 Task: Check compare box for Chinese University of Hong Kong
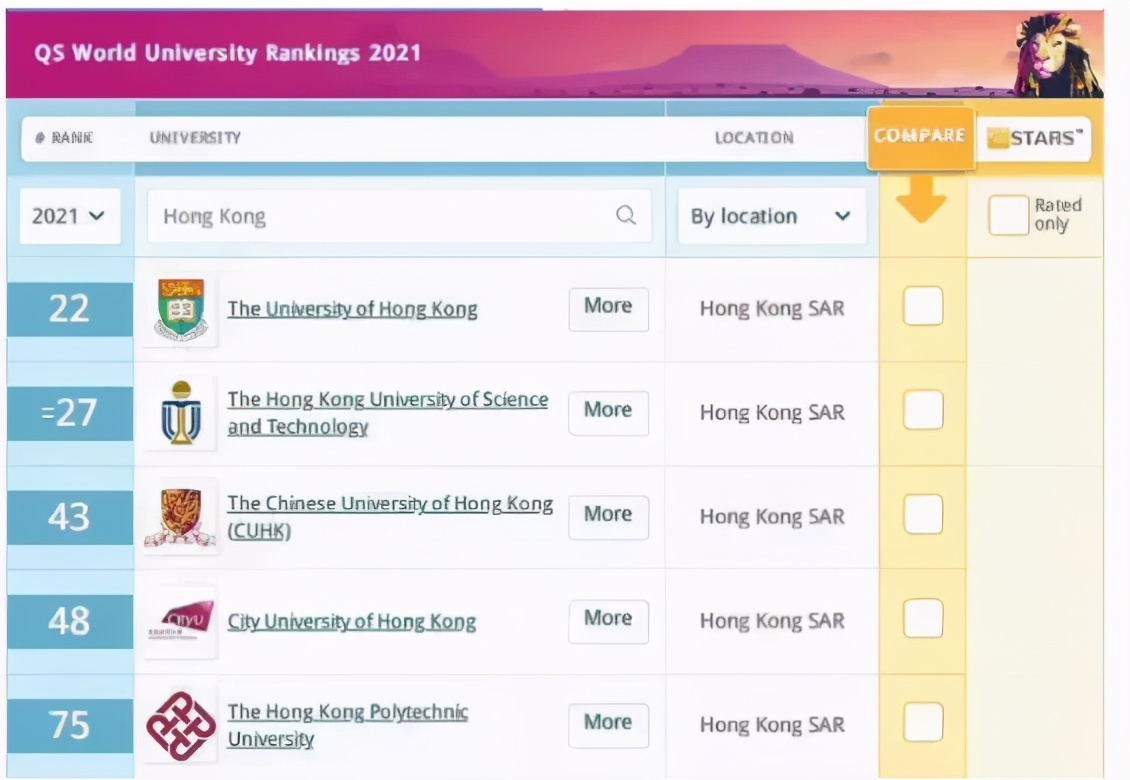[x=923, y=514]
